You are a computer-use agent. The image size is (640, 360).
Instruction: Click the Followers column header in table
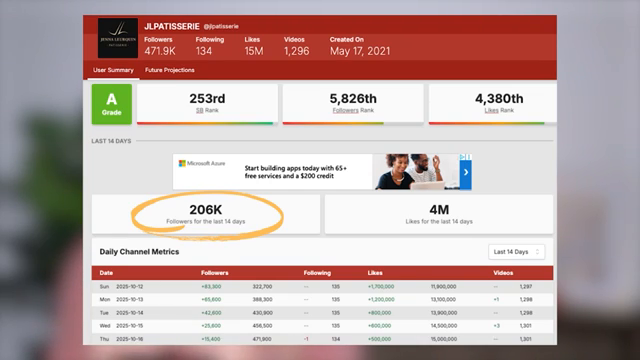(215, 273)
